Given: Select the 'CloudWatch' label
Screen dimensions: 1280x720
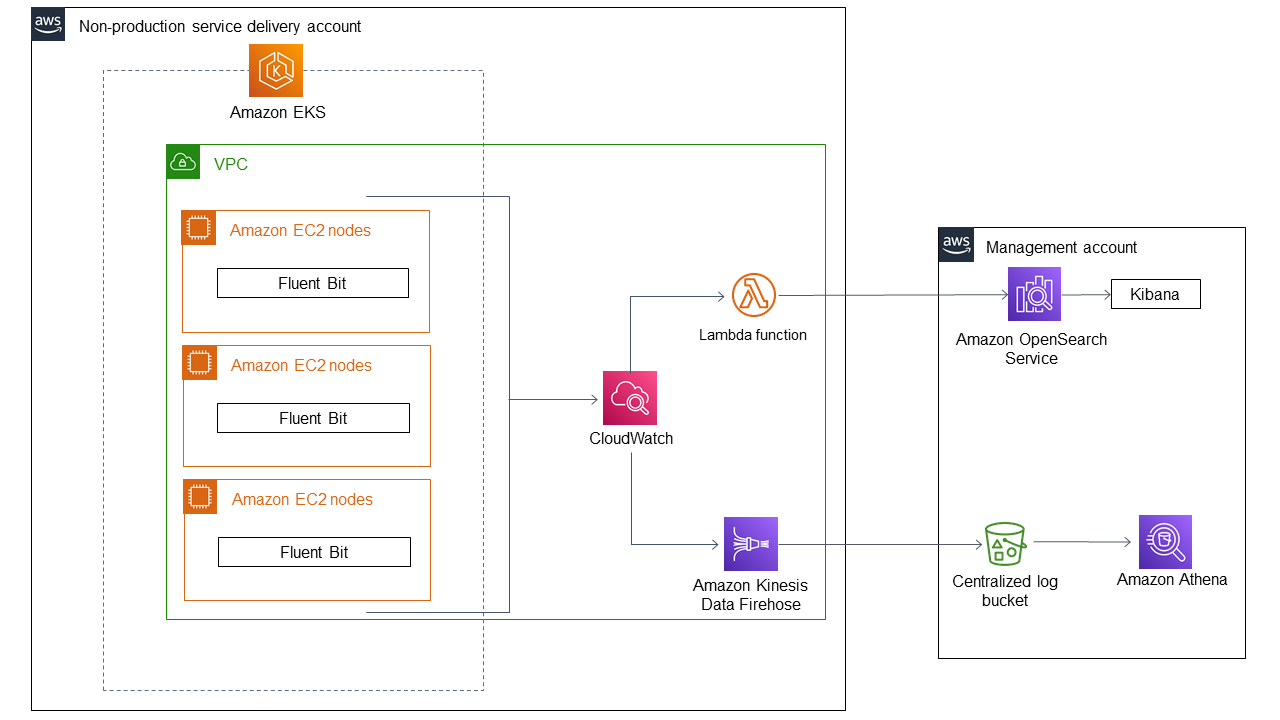Looking at the screenshot, I should [x=631, y=438].
